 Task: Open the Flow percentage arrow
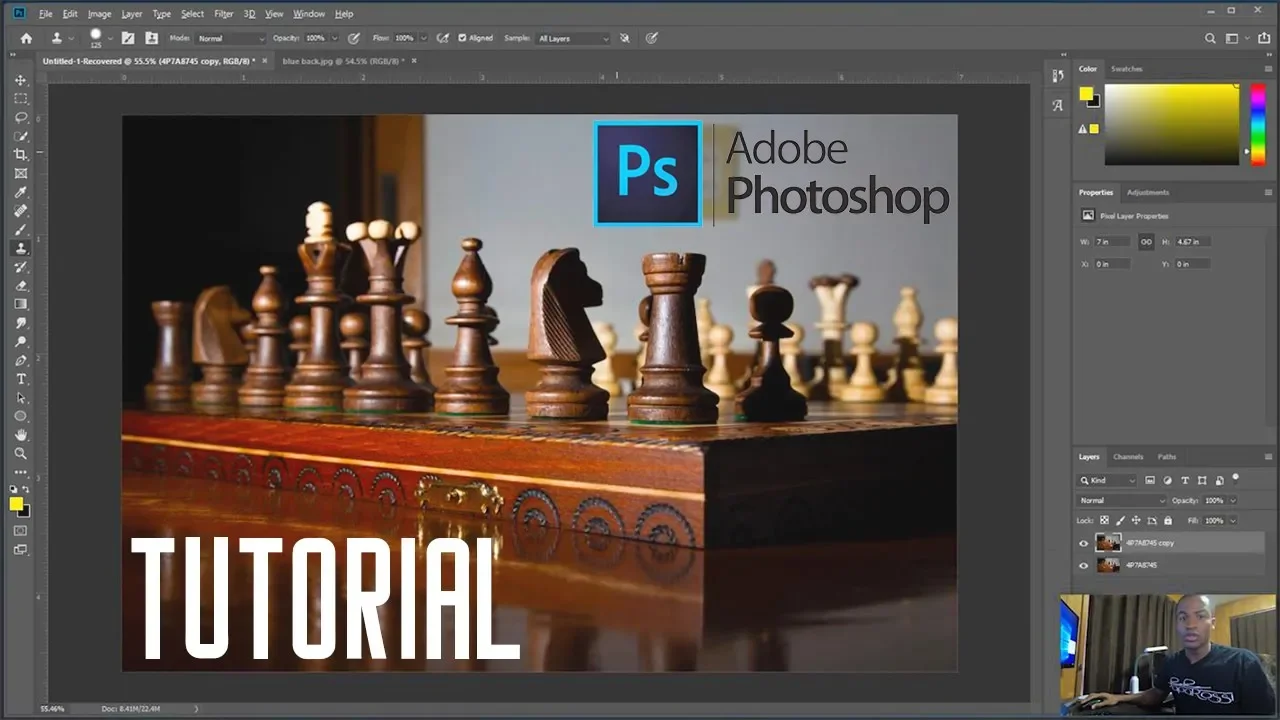(x=423, y=38)
